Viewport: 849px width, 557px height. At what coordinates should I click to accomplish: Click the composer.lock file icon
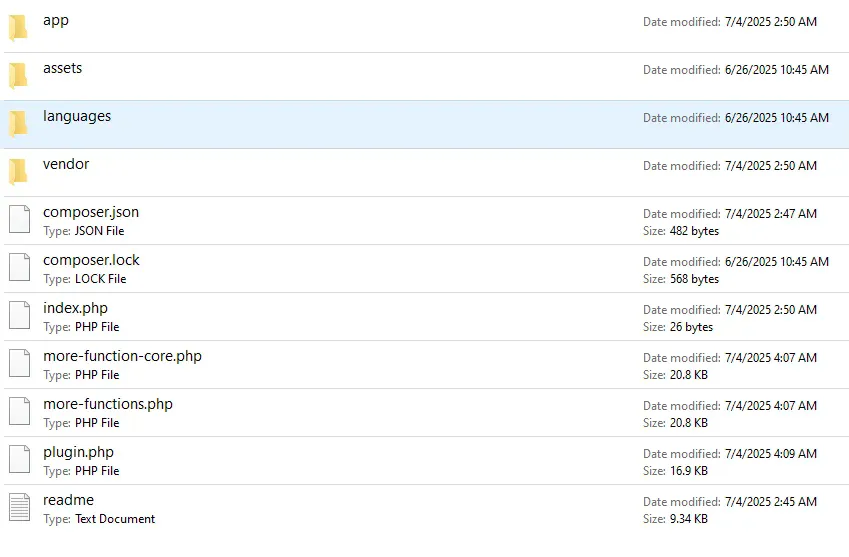(x=19, y=268)
